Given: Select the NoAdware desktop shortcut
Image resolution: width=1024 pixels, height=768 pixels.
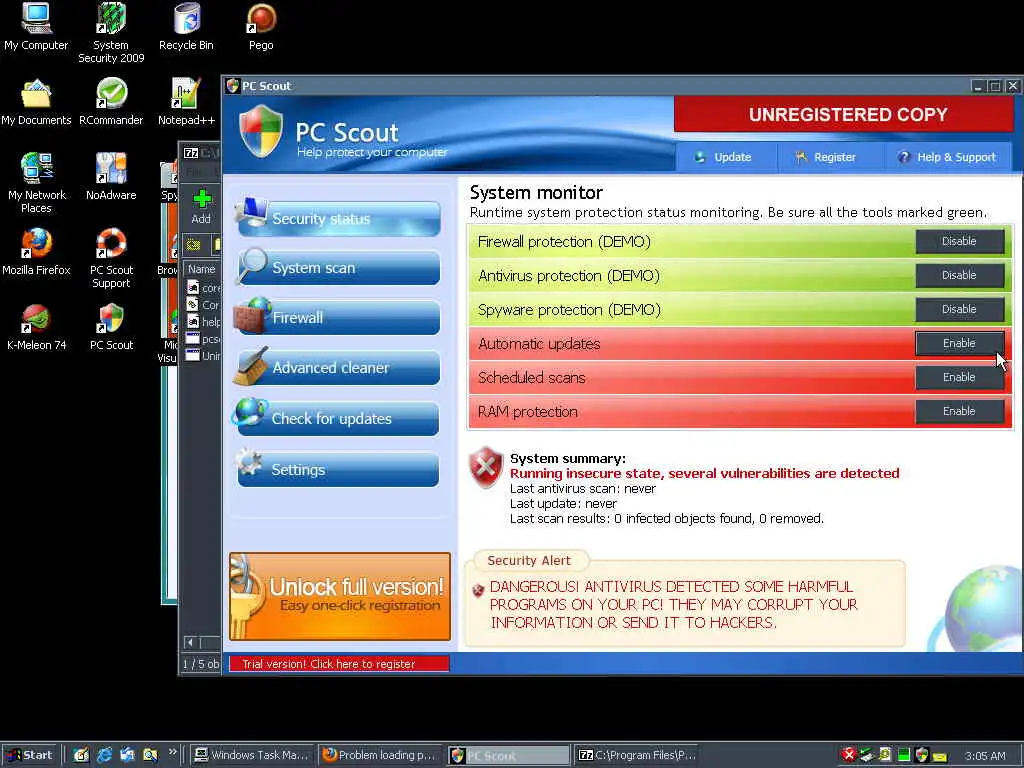Looking at the screenshot, I should point(111,176).
